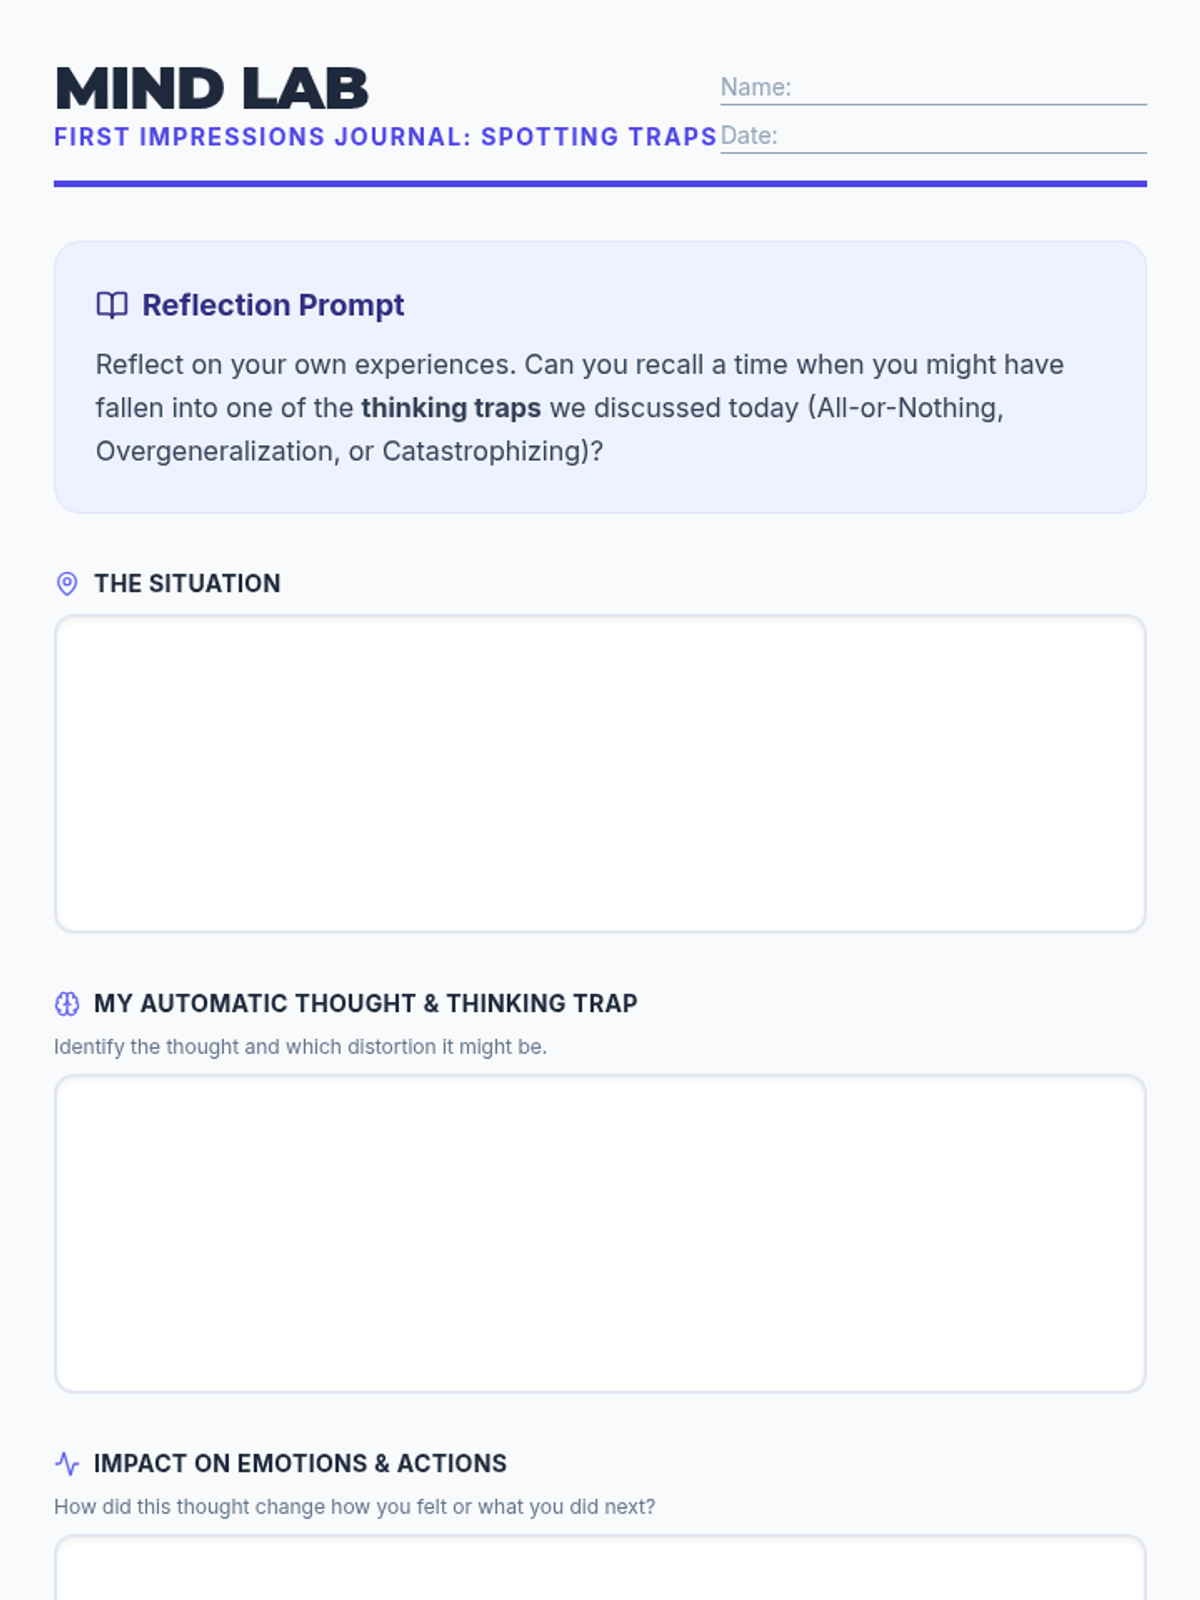Click the bold "thinking traps" text

tap(451, 408)
